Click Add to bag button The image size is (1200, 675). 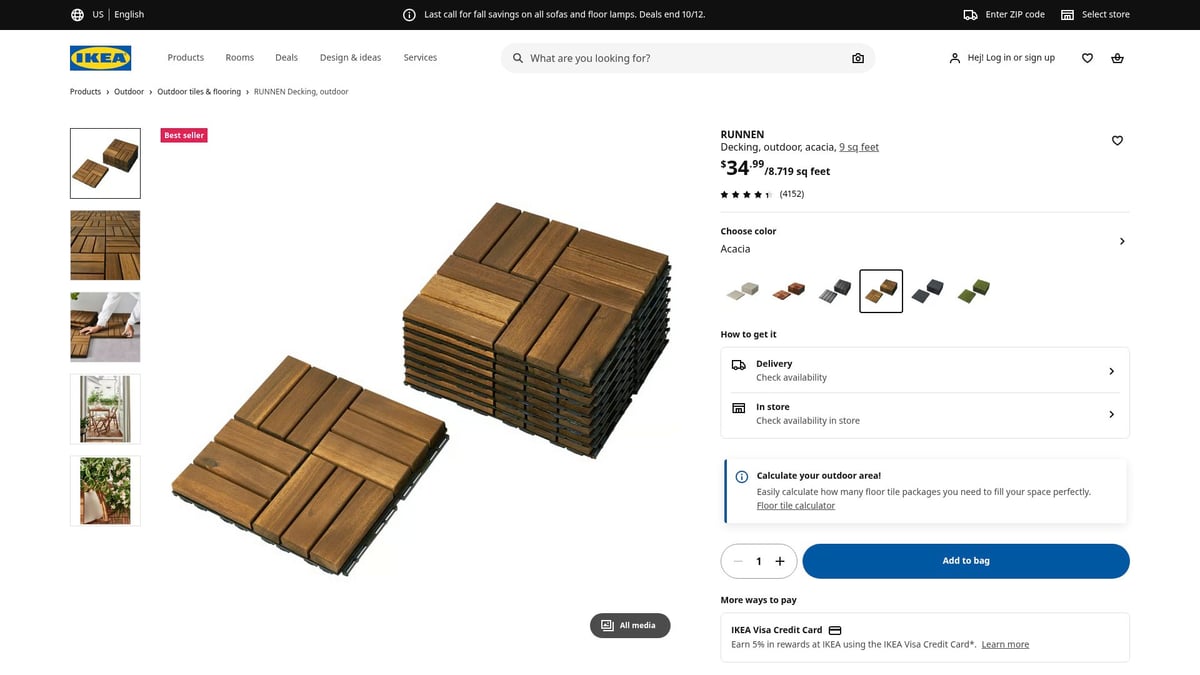click(965, 561)
